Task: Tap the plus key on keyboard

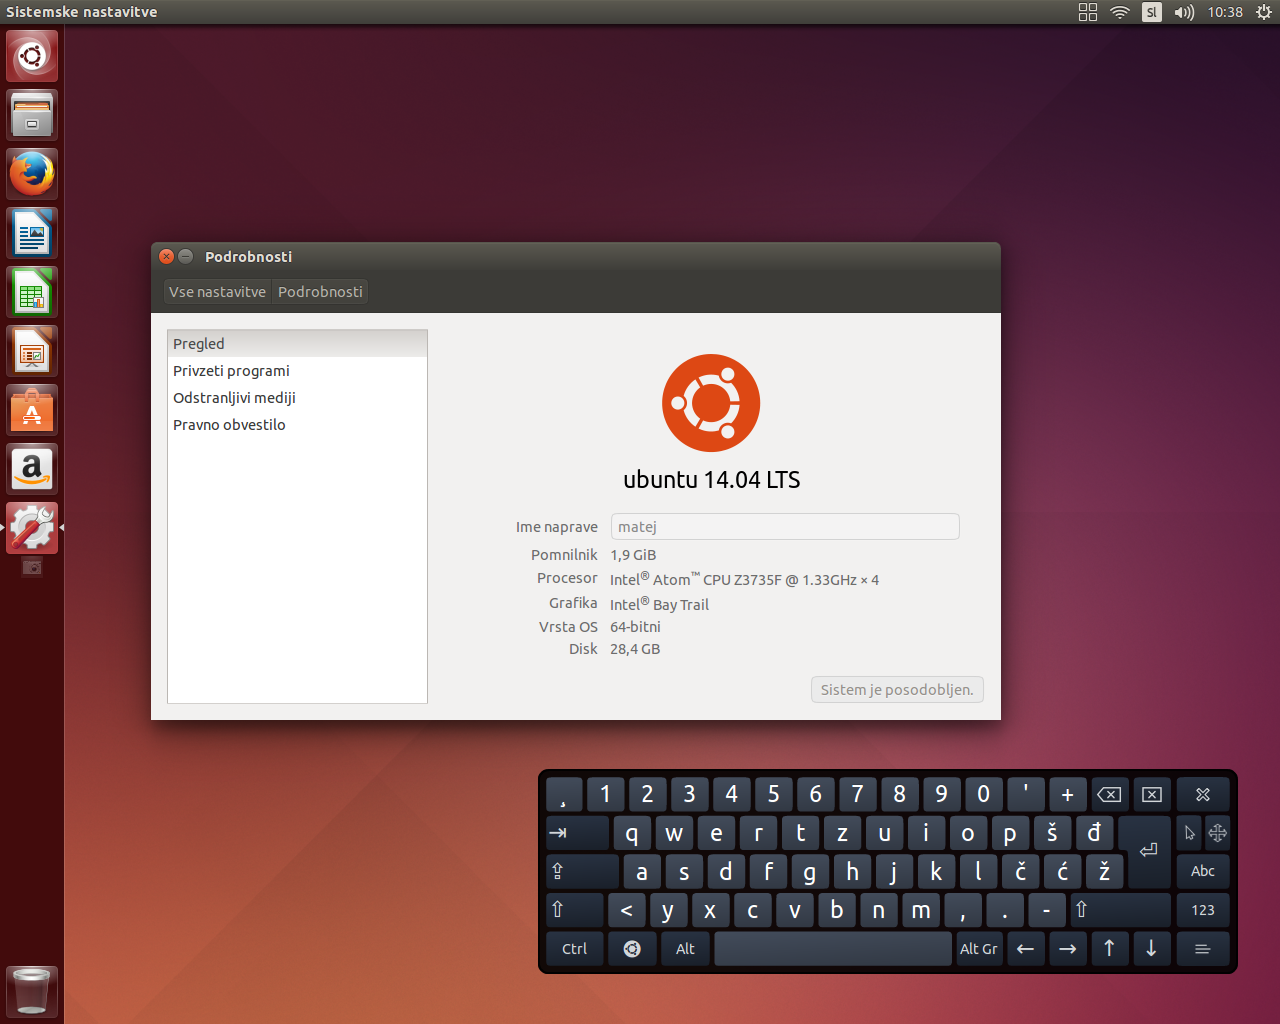Action: click(x=1067, y=794)
